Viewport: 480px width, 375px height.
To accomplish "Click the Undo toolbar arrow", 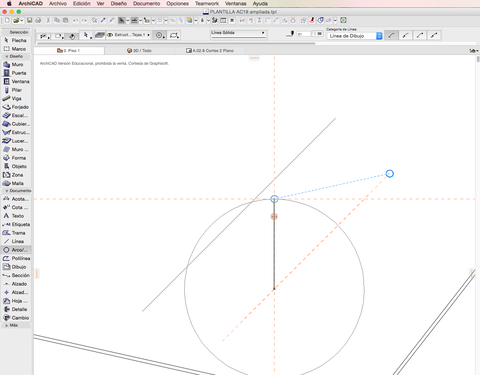I will 76,21.
